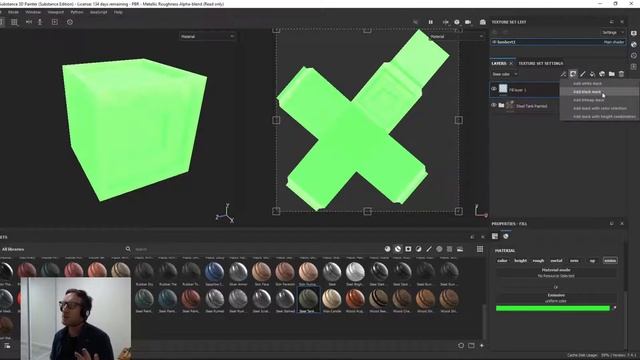
Task: Open the 3D viewport Material dropdown
Action: pos(207,36)
